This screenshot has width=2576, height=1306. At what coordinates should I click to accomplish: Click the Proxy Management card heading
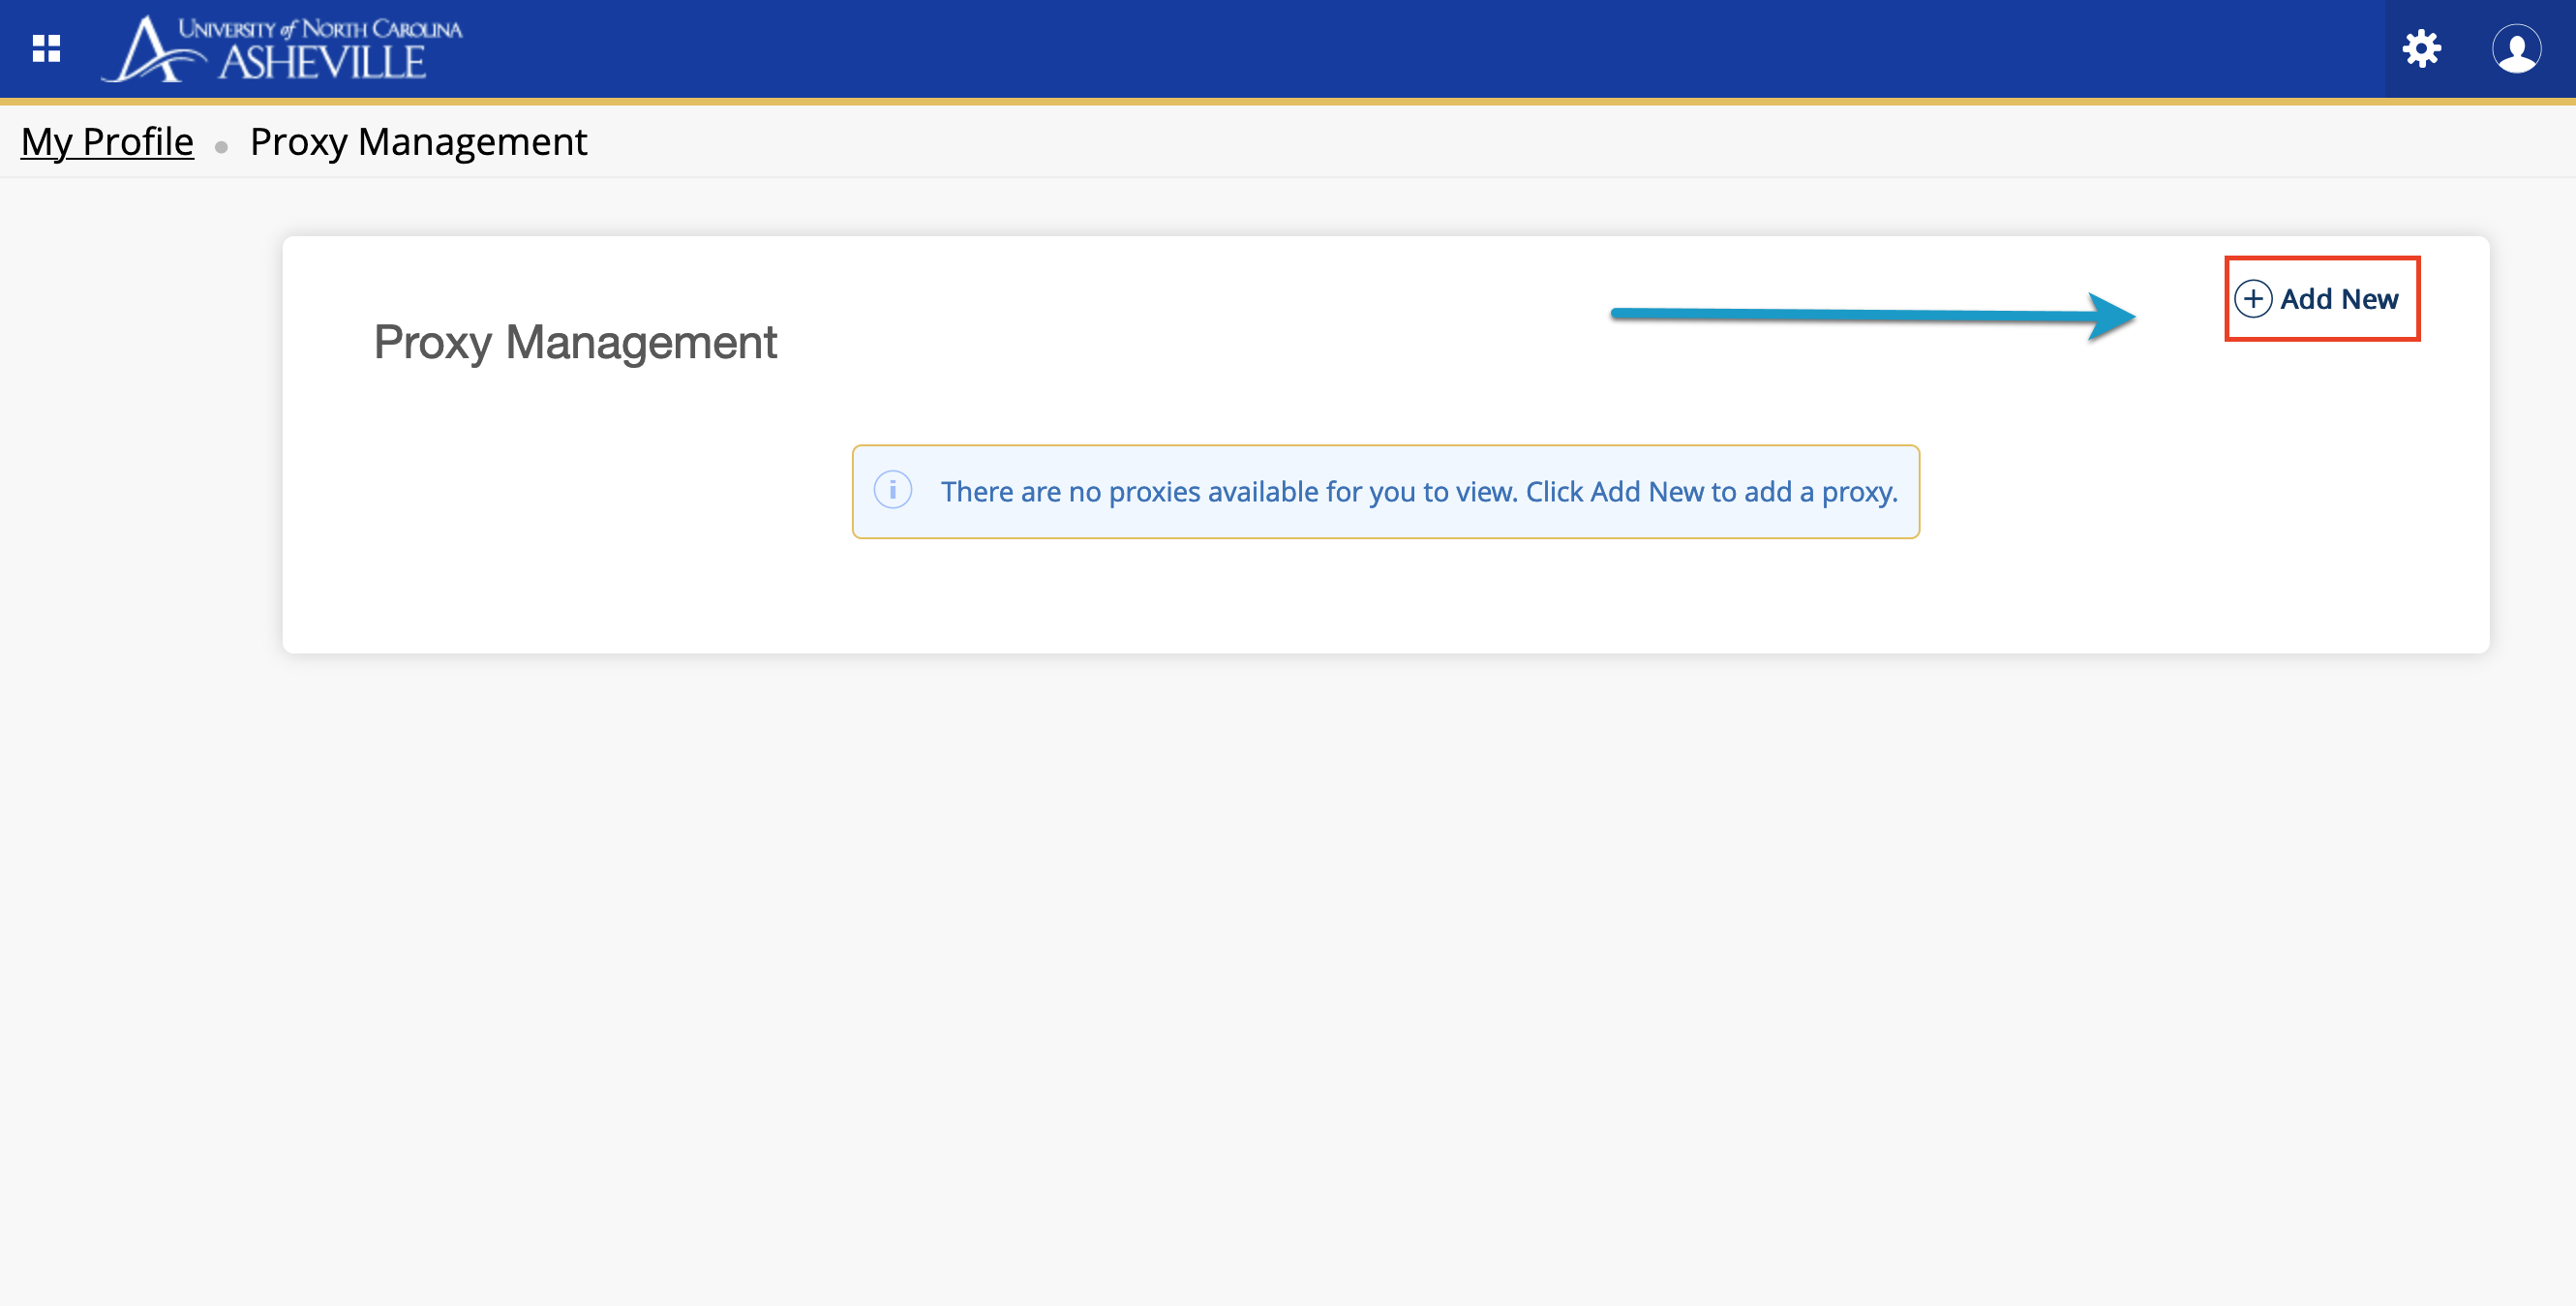point(575,342)
